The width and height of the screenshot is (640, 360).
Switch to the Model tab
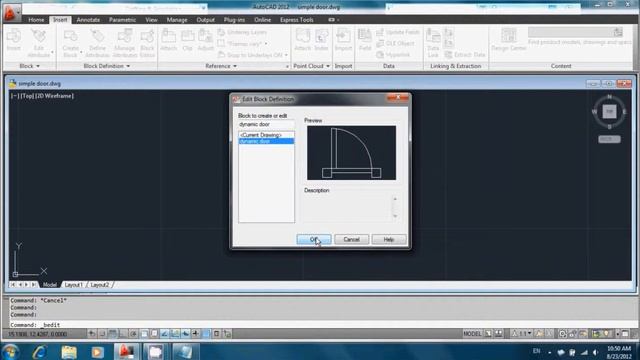[x=50, y=284]
